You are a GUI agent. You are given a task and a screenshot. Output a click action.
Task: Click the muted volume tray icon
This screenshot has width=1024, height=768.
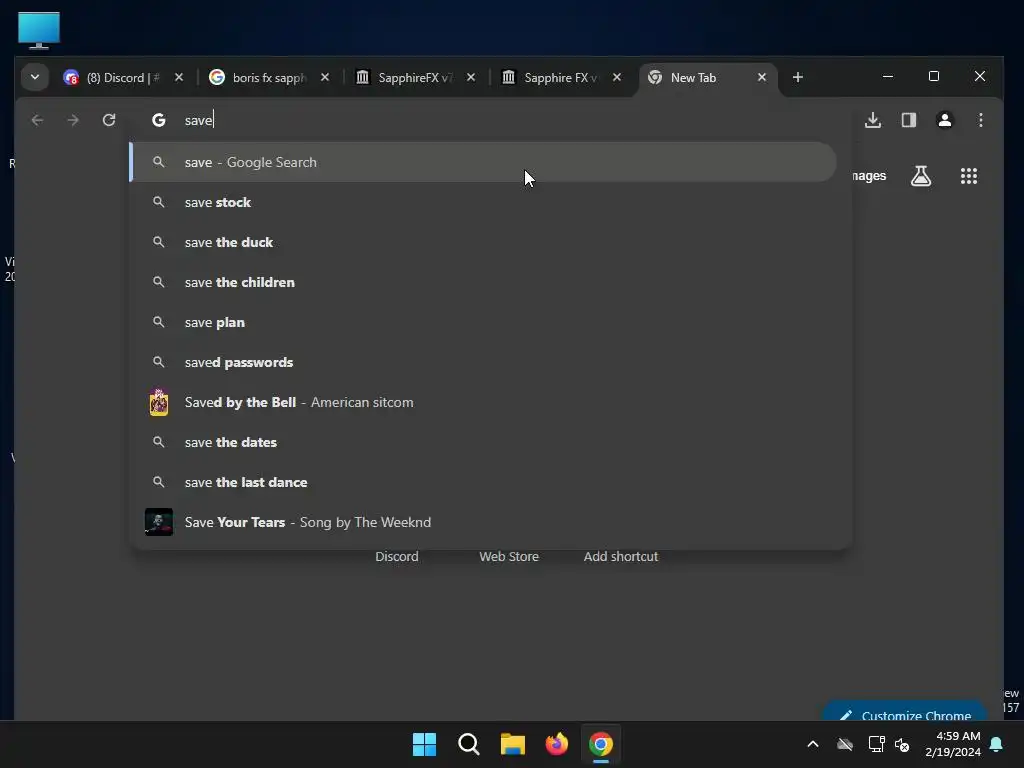click(x=903, y=744)
